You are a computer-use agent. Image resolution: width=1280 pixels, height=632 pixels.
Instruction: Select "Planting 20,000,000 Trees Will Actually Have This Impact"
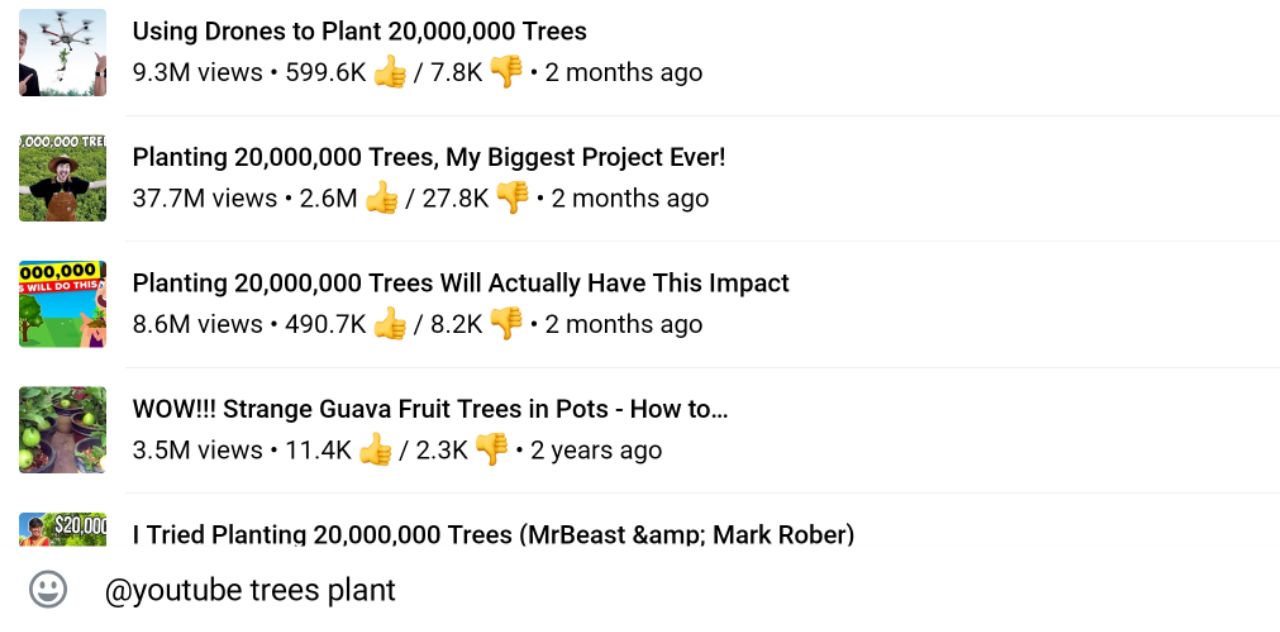click(460, 283)
